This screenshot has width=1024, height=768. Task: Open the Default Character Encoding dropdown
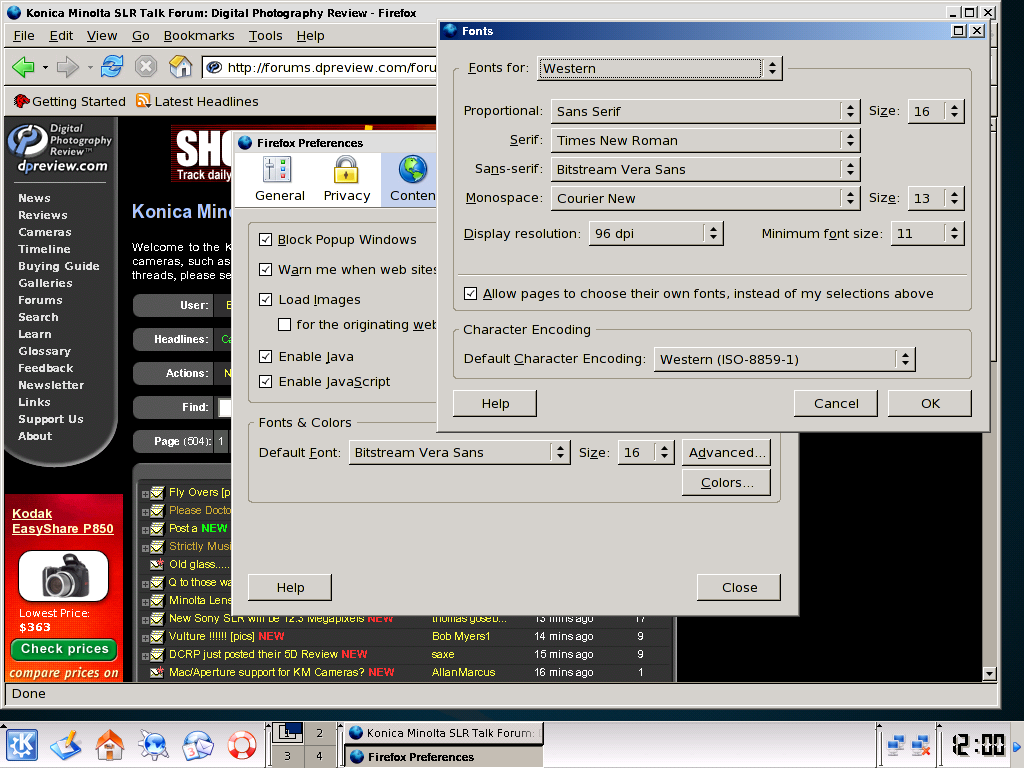tap(784, 359)
